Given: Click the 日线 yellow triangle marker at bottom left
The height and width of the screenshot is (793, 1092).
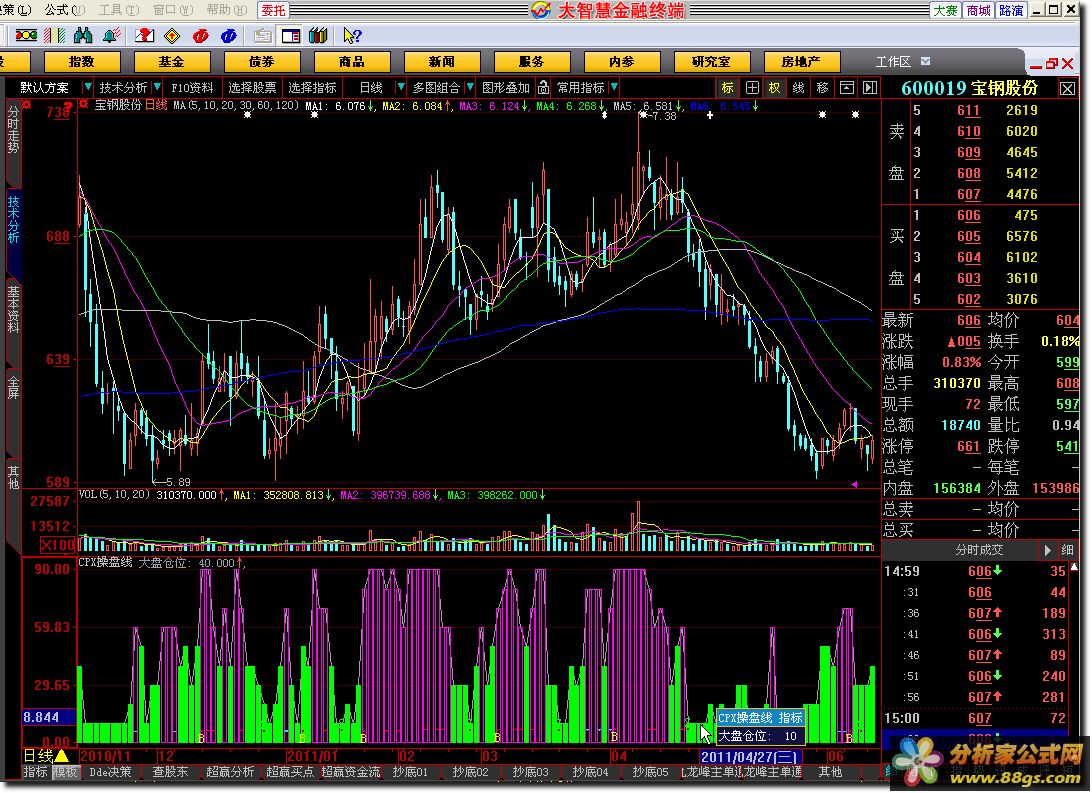Looking at the screenshot, I should [61, 755].
